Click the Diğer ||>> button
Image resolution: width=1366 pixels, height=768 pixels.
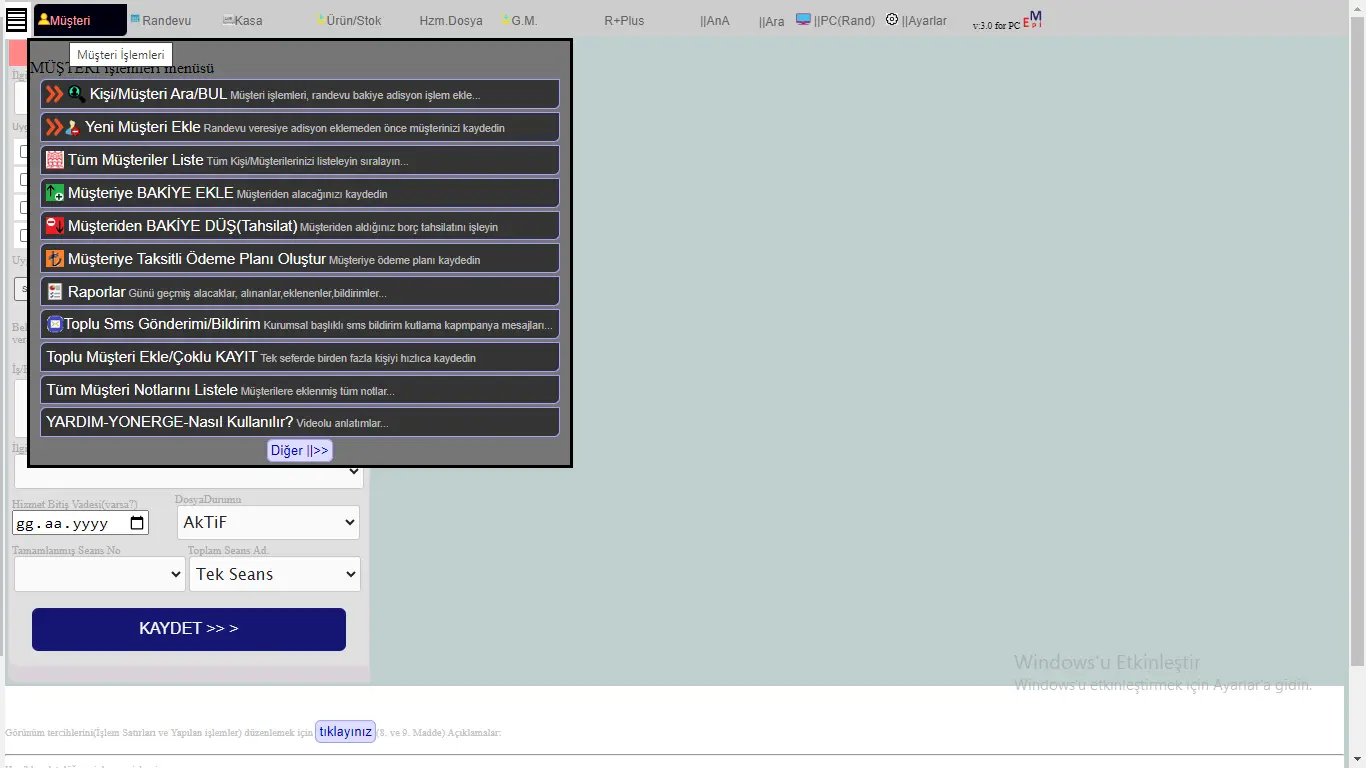[x=299, y=450]
